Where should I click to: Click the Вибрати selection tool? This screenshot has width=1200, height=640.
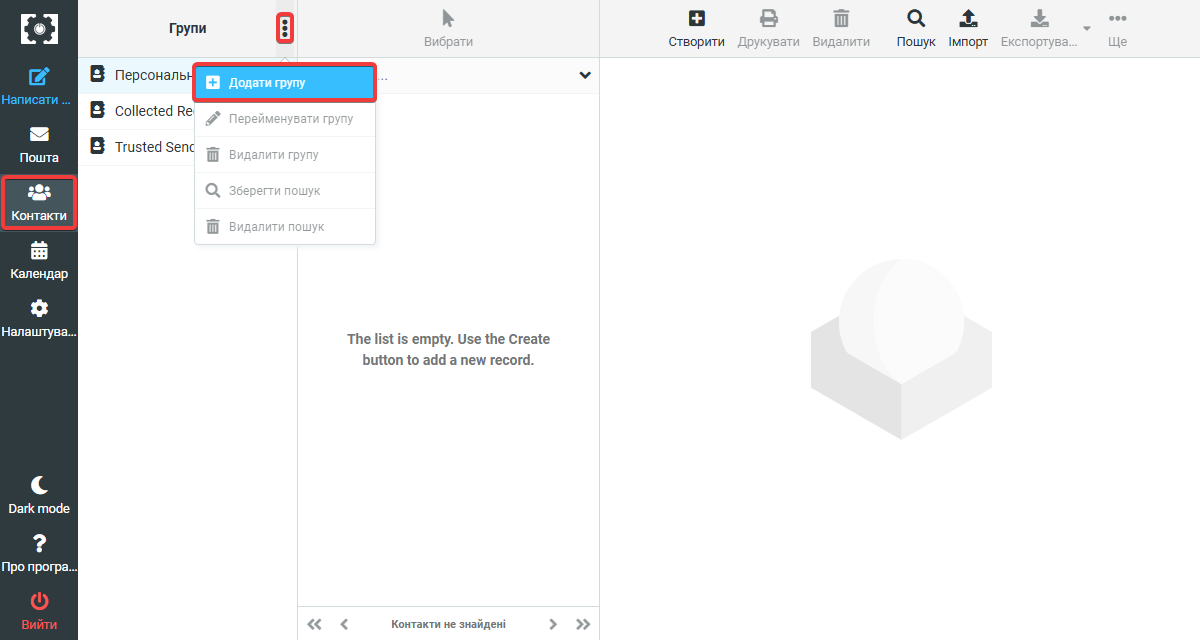click(448, 28)
